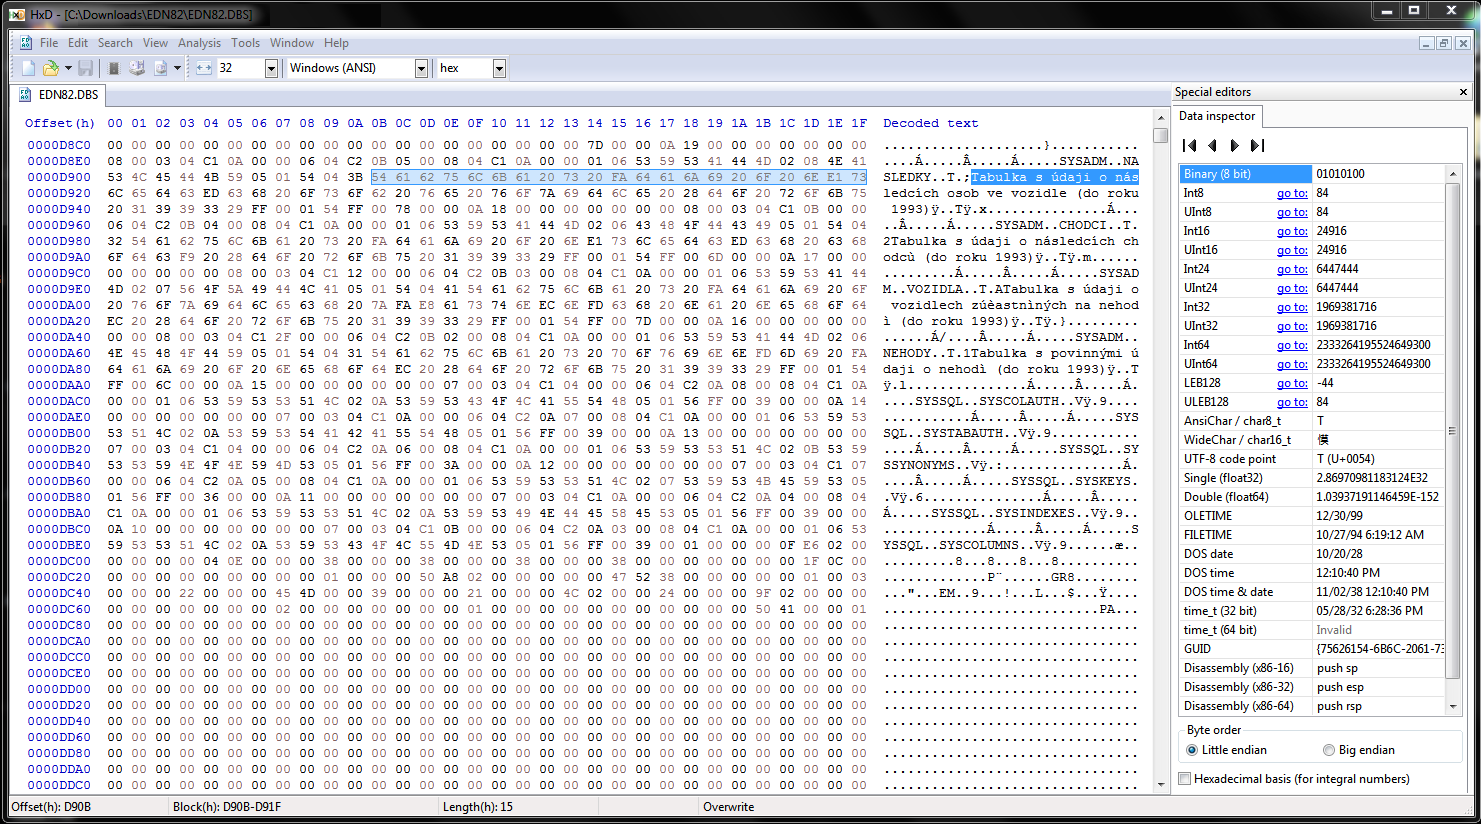The width and height of the screenshot is (1481, 824).
Task: Open main memory with the RAM icon
Action: click(114, 68)
